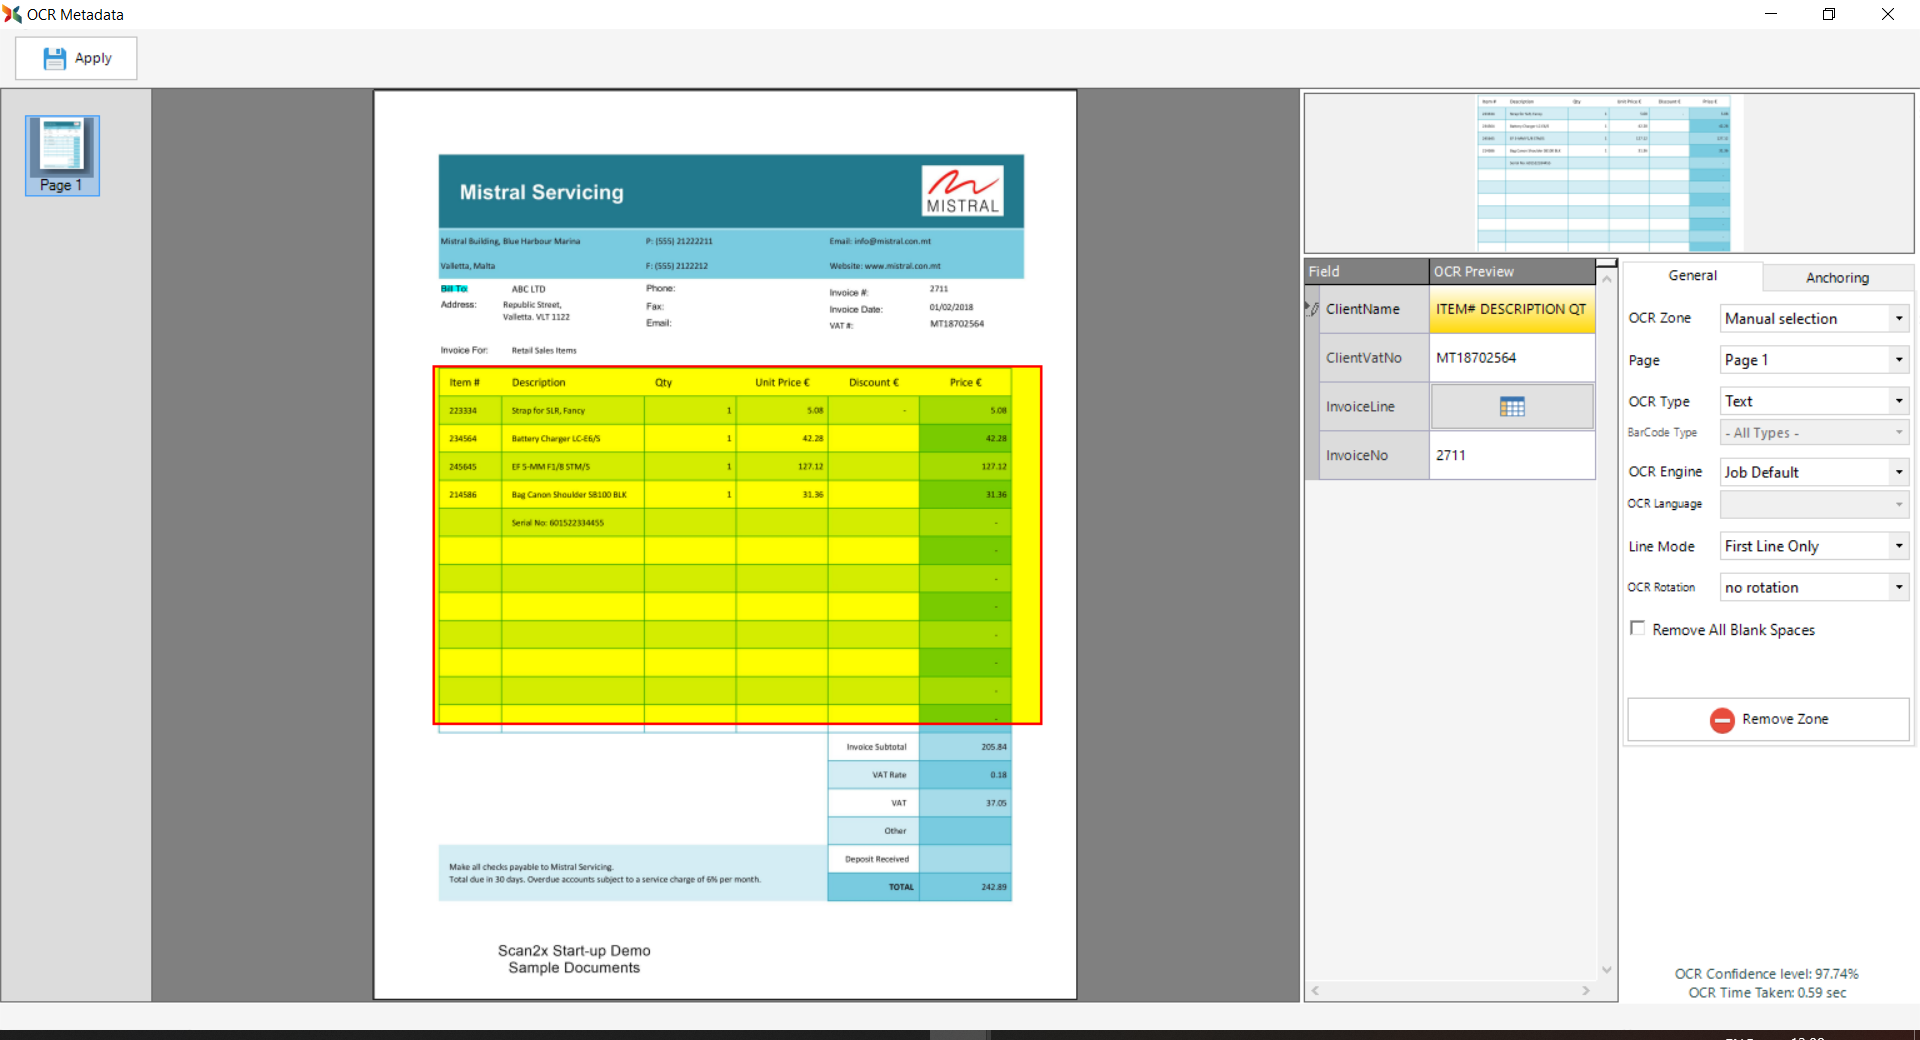Click the pencil edit marker beside ClientName
The height and width of the screenshot is (1040, 1920).
tap(1312, 309)
